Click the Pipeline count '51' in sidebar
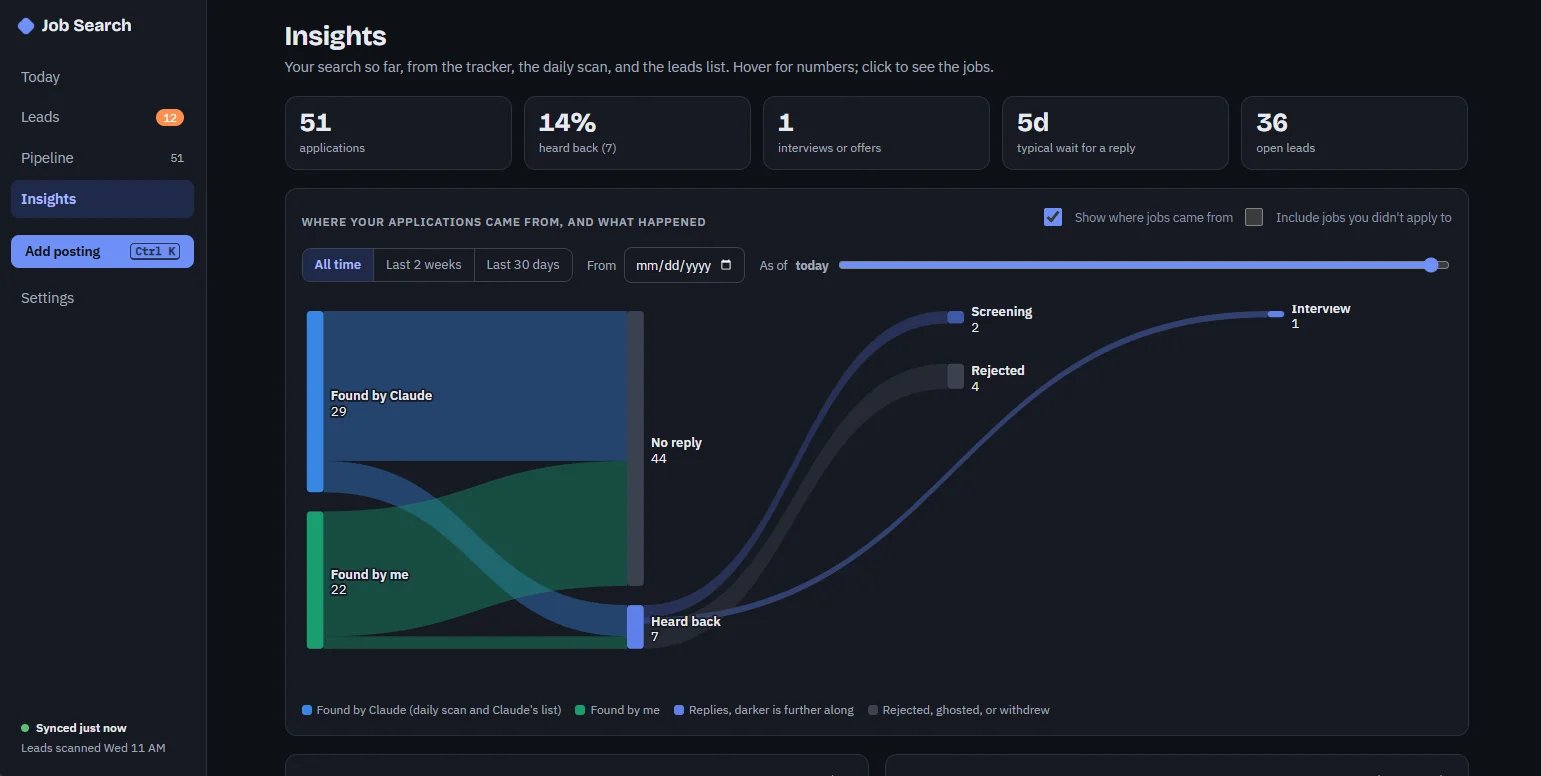The image size is (1541, 776). pos(177,158)
